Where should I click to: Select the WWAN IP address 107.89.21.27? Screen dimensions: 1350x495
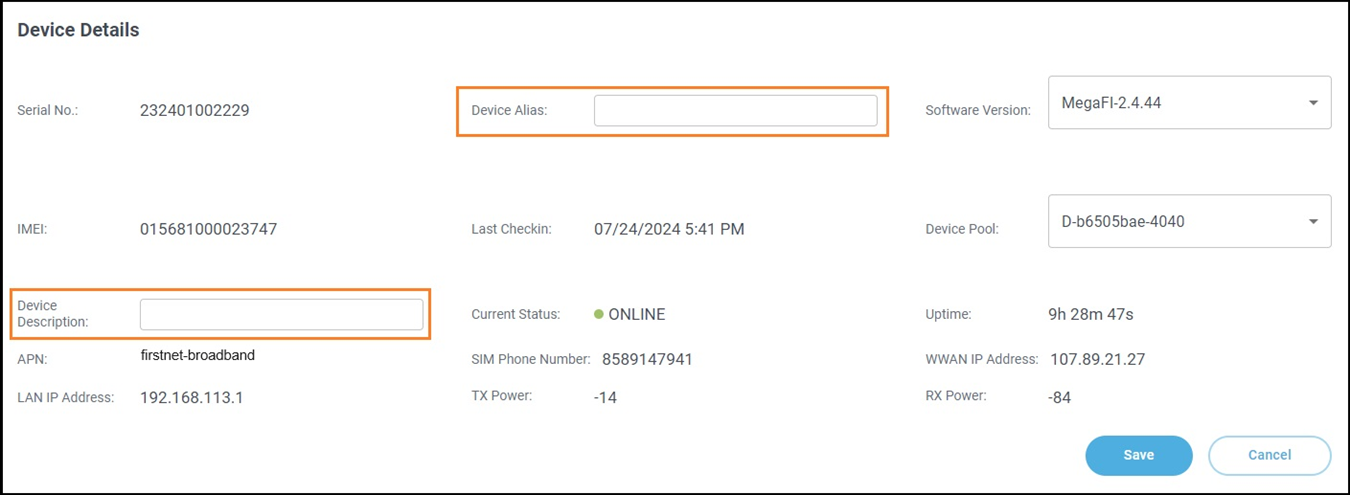pyautogui.click(x=1097, y=359)
